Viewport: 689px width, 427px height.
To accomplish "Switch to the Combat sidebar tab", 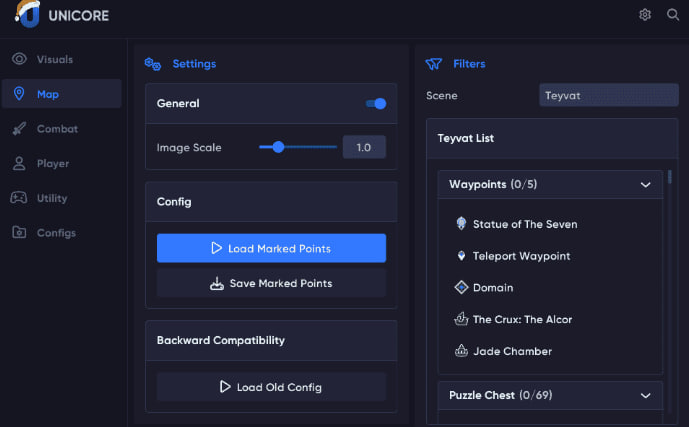I will pos(57,129).
